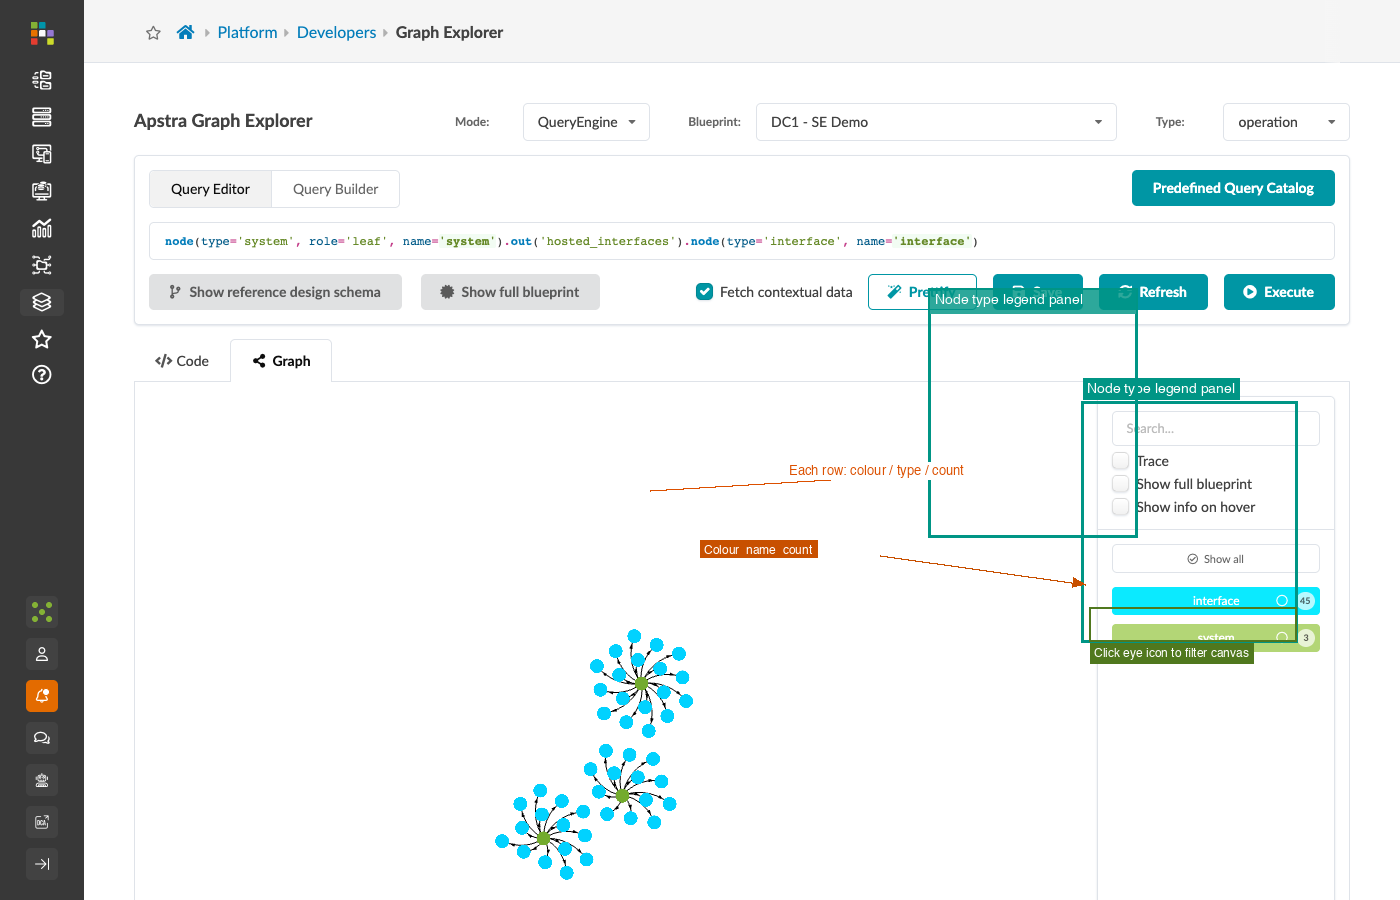Click the favorite star icon in breadcrumb
The width and height of the screenshot is (1400, 900).
click(x=153, y=33)
